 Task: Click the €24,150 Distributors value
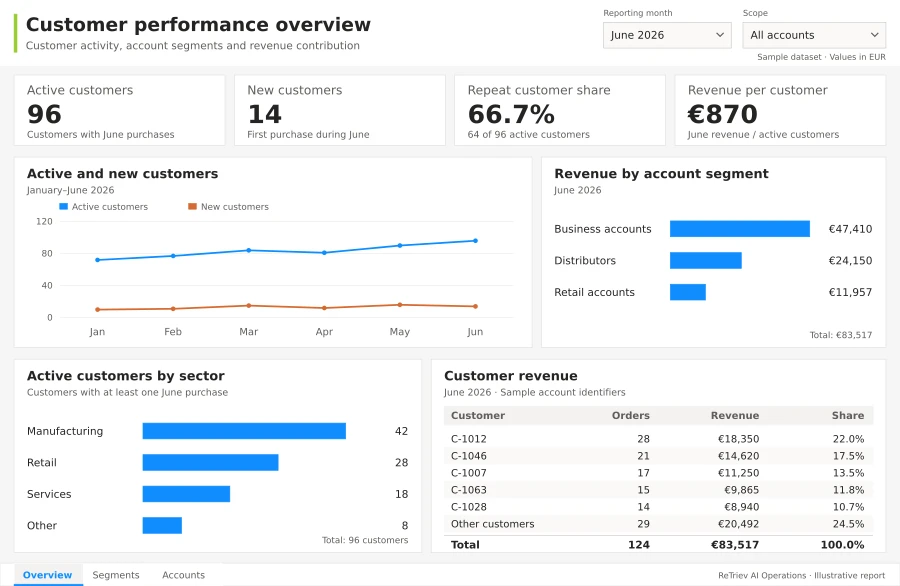pyautogui.click(x=850, y=260)
